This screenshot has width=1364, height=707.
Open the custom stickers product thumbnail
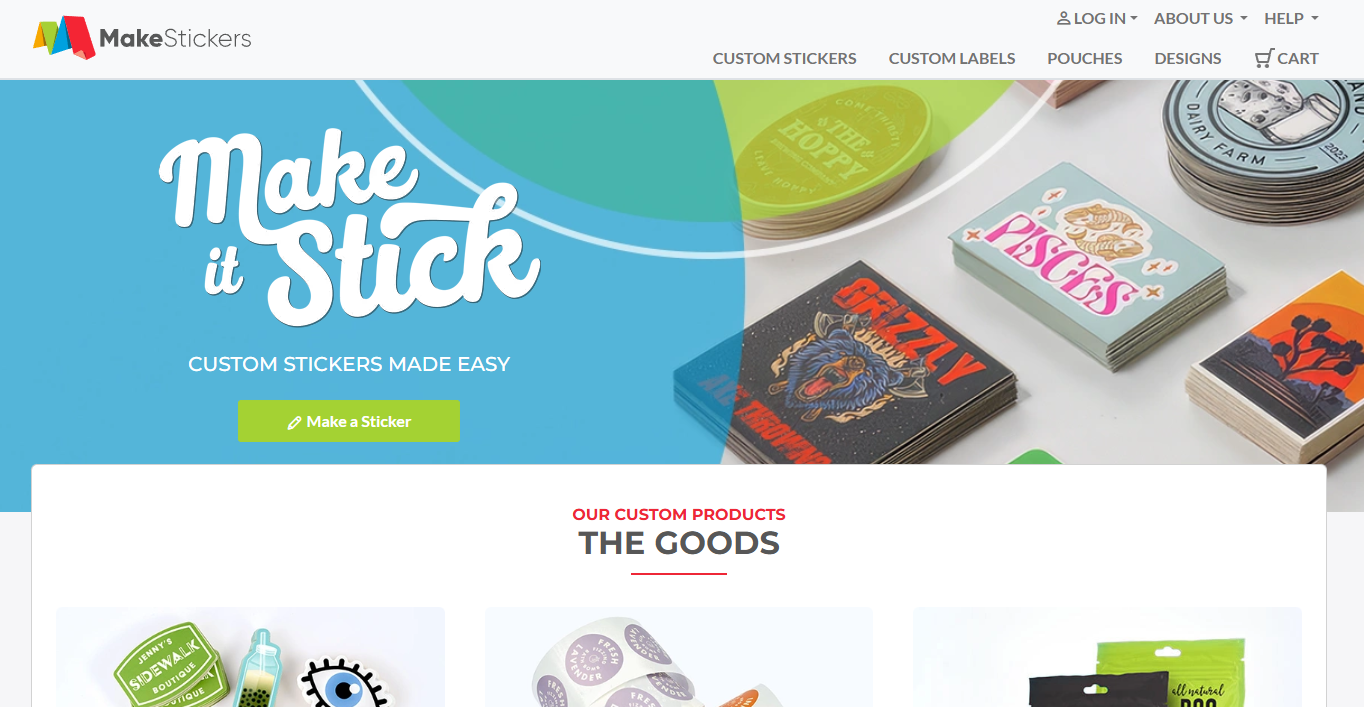(x=250, y=657)
